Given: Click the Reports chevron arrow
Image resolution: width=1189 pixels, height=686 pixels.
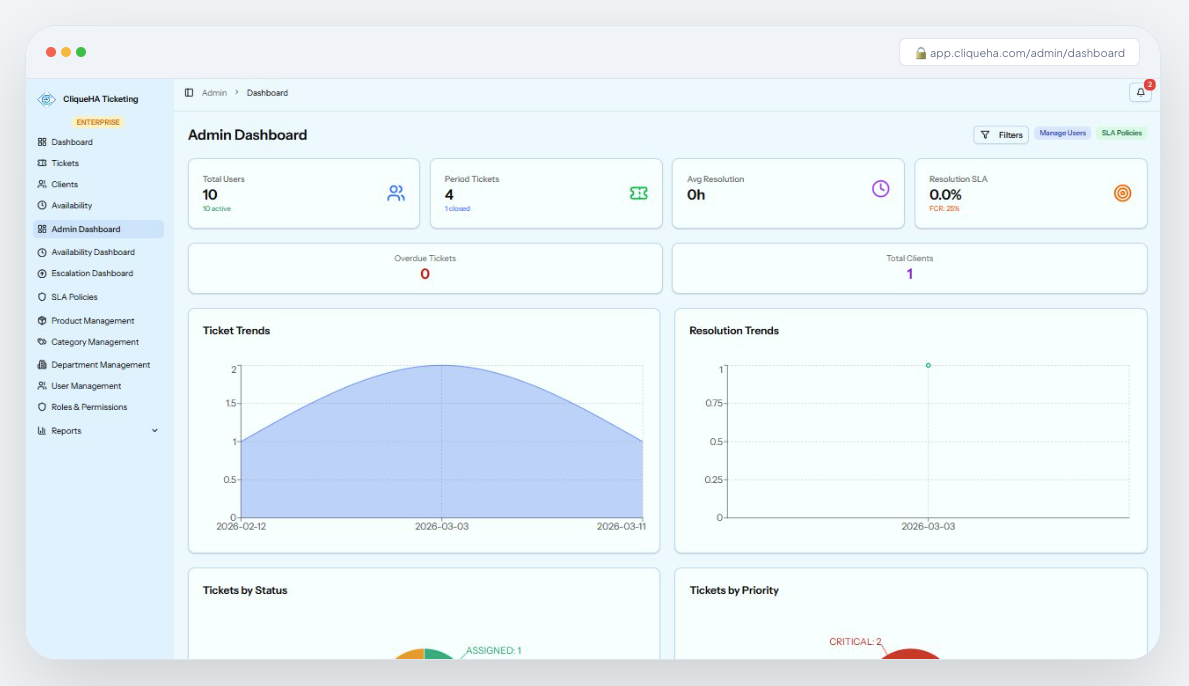Looking at the screenshot, I should coord(154,431).
